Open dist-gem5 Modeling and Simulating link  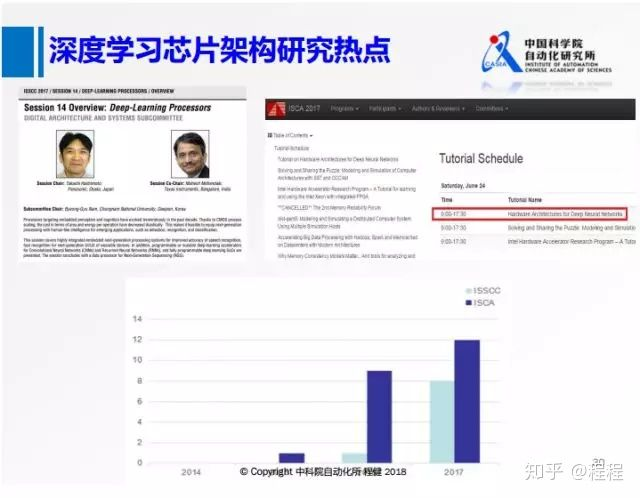(x=344, y=222)
